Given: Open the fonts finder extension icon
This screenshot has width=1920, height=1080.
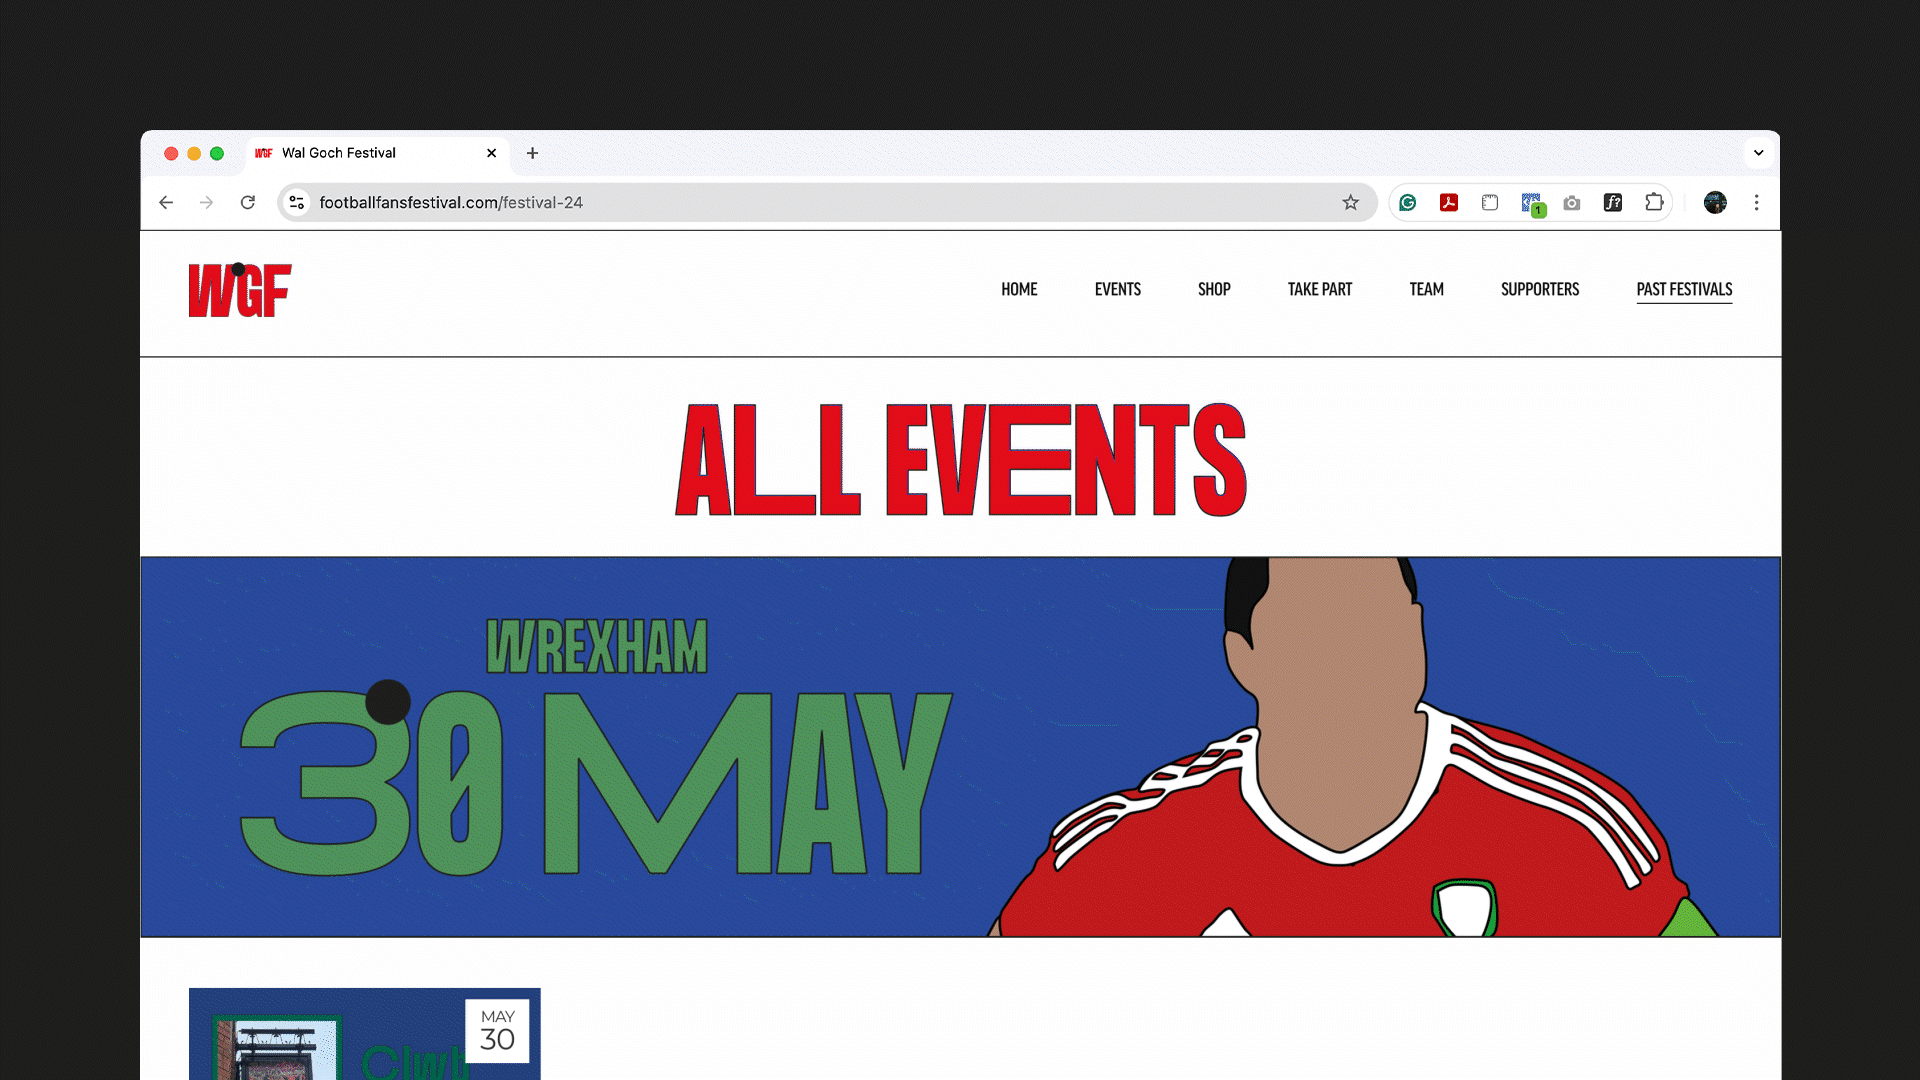Looking at the screenshot, I should tap(1613, 203).
